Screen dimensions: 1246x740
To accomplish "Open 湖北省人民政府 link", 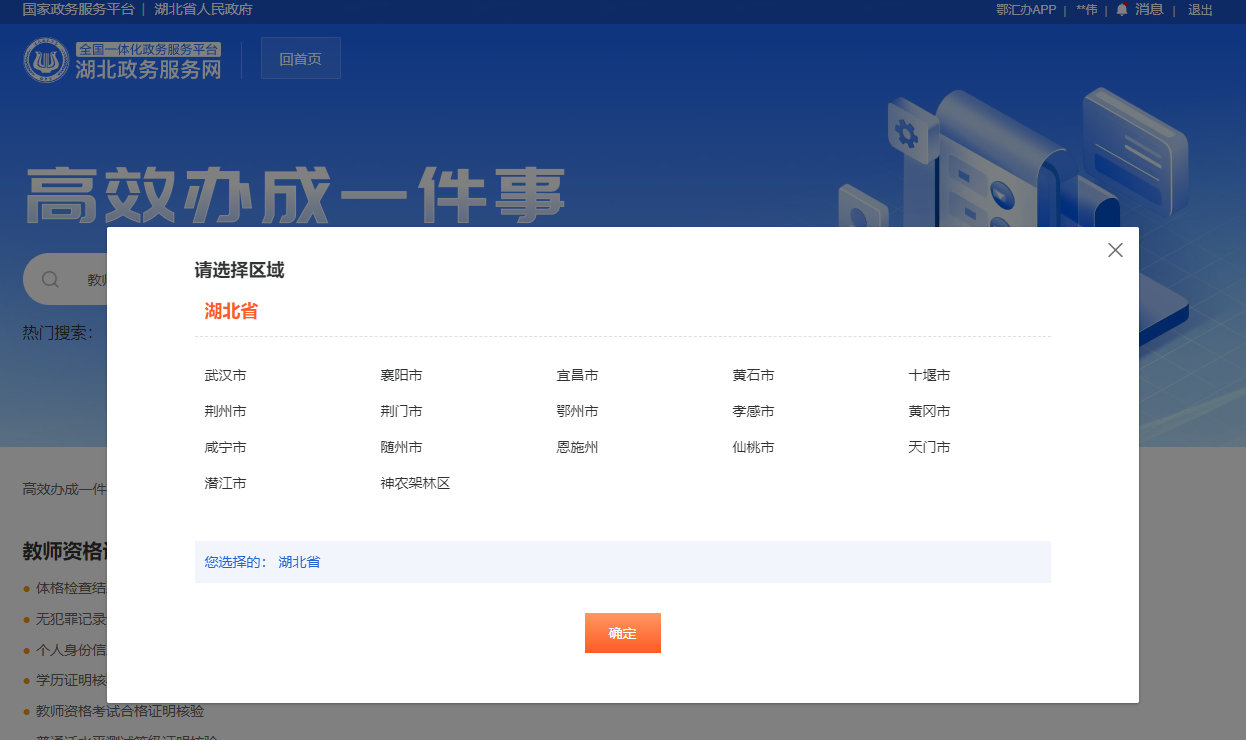I will click(203, 10).
